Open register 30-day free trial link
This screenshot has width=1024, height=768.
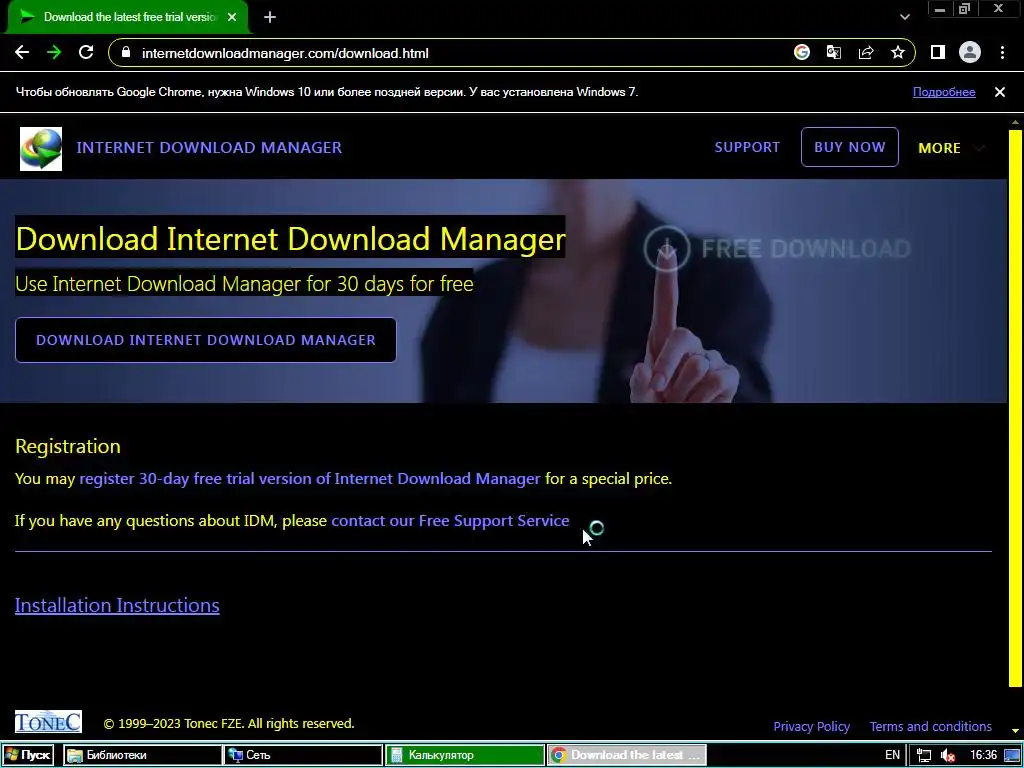(x=310, y=479)
